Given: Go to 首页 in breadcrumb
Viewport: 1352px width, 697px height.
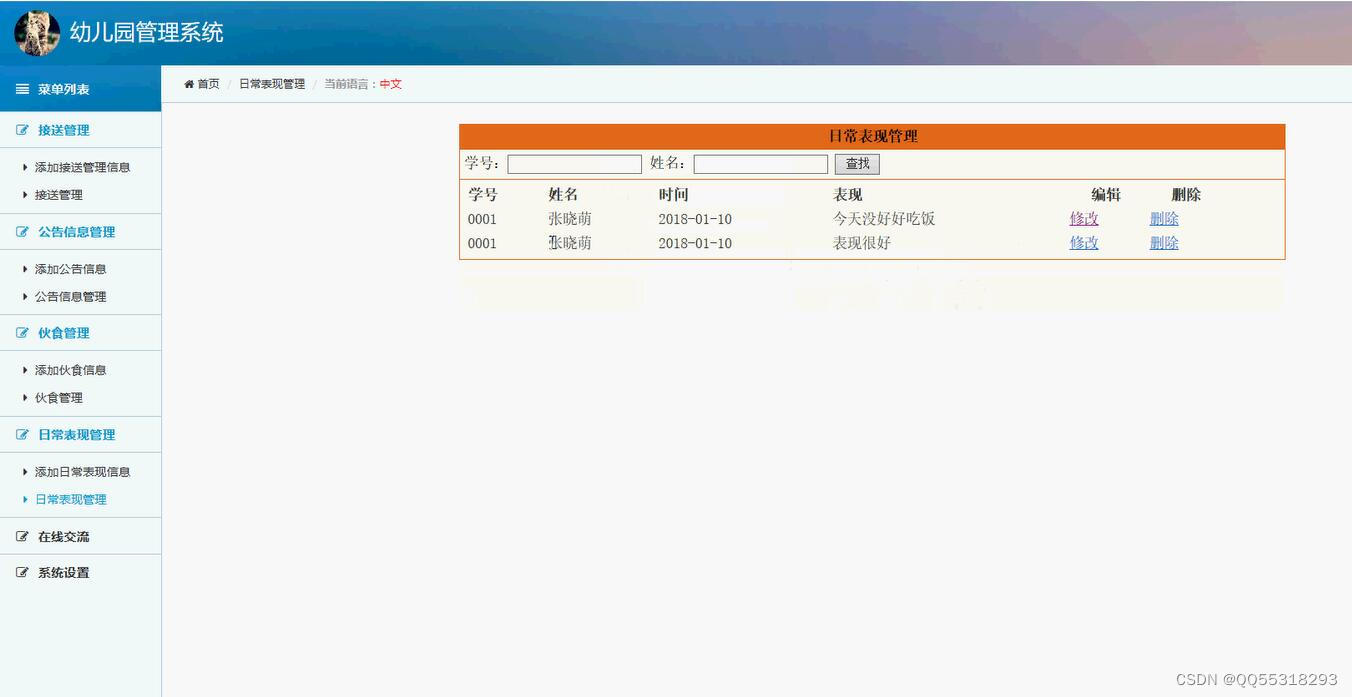Looking at the screenshot, I should [208, 84].
